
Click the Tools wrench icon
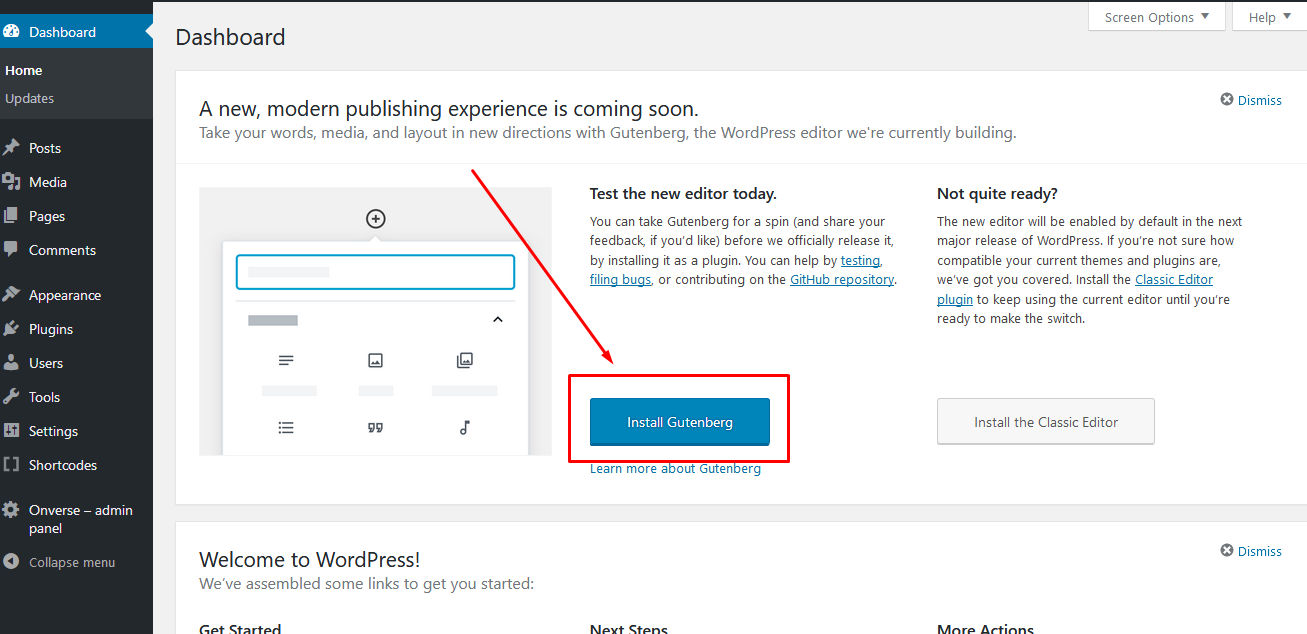(12, 397)
